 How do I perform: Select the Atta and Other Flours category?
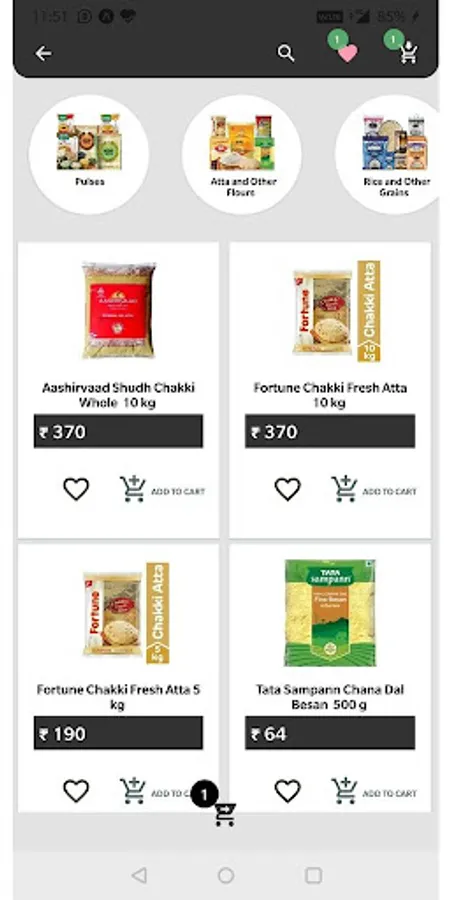(x=242, y=154)
